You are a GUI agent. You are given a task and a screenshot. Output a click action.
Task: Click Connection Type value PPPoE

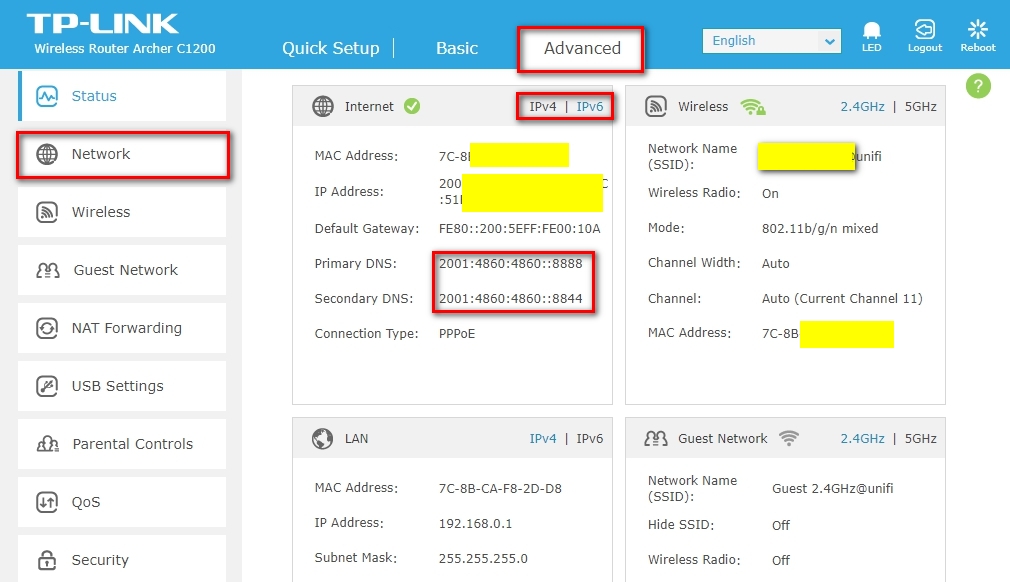tap(457, 334)
